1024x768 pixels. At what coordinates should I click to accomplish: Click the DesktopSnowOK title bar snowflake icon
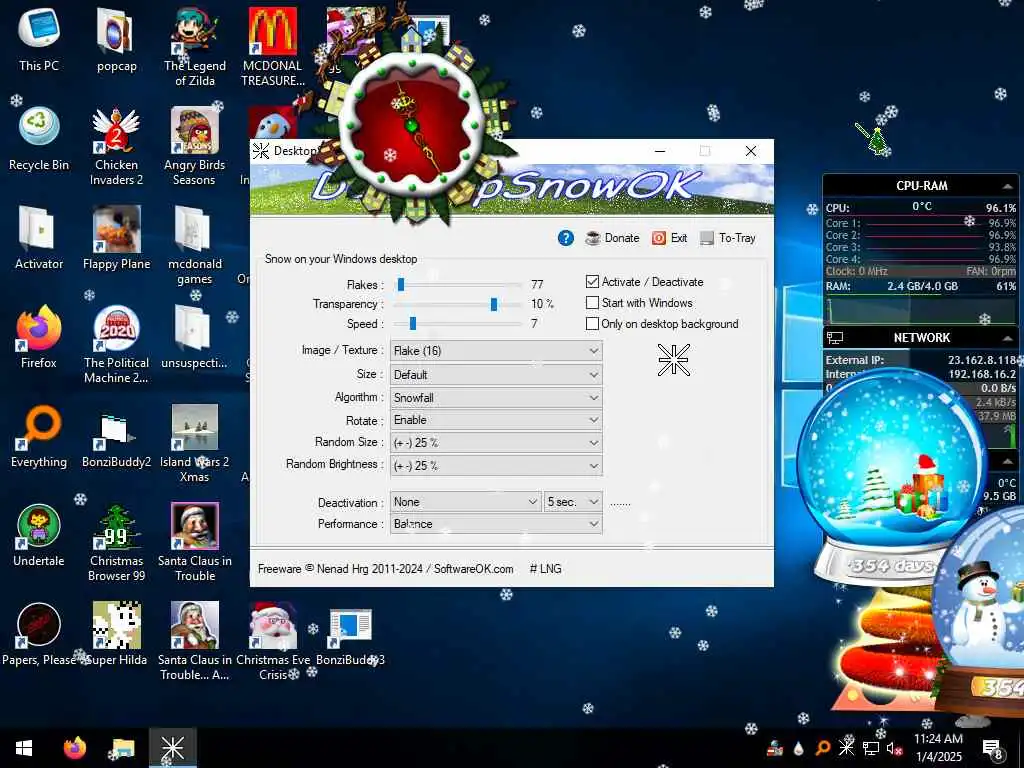pos(261,151)
